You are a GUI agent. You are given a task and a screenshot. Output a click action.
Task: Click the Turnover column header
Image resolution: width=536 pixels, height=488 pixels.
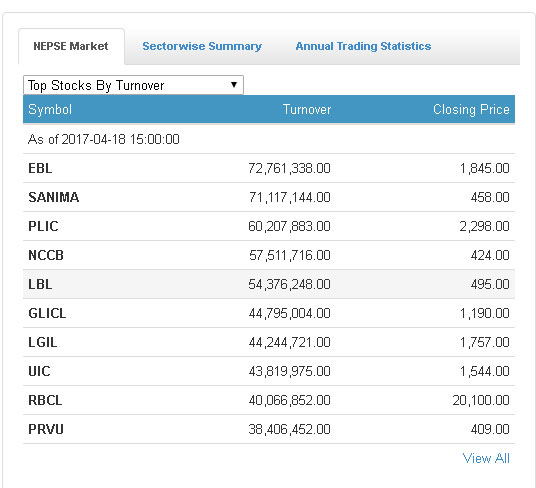click(x=307, y=109)
